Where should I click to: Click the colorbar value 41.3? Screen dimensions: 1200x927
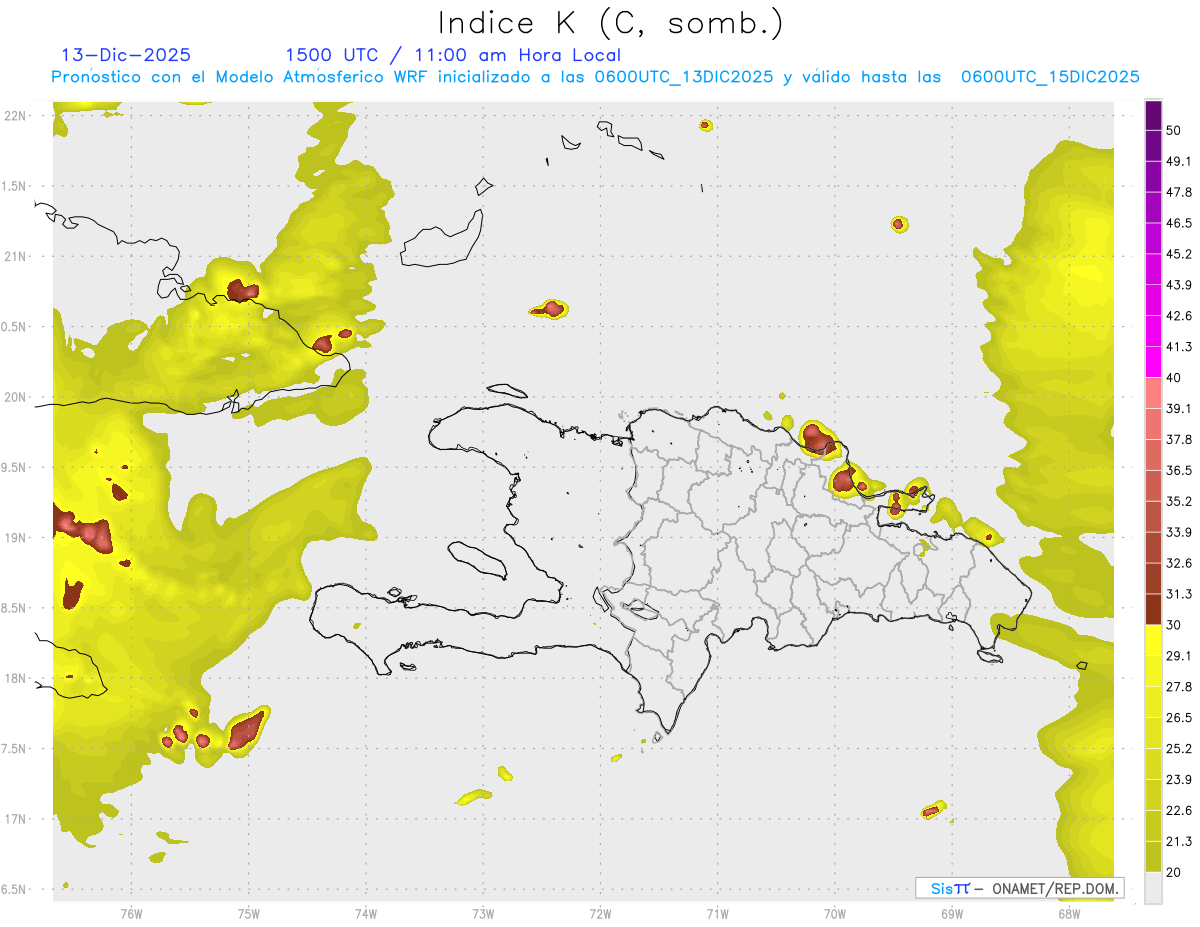pyautogui.click(x=1178, y=346)
